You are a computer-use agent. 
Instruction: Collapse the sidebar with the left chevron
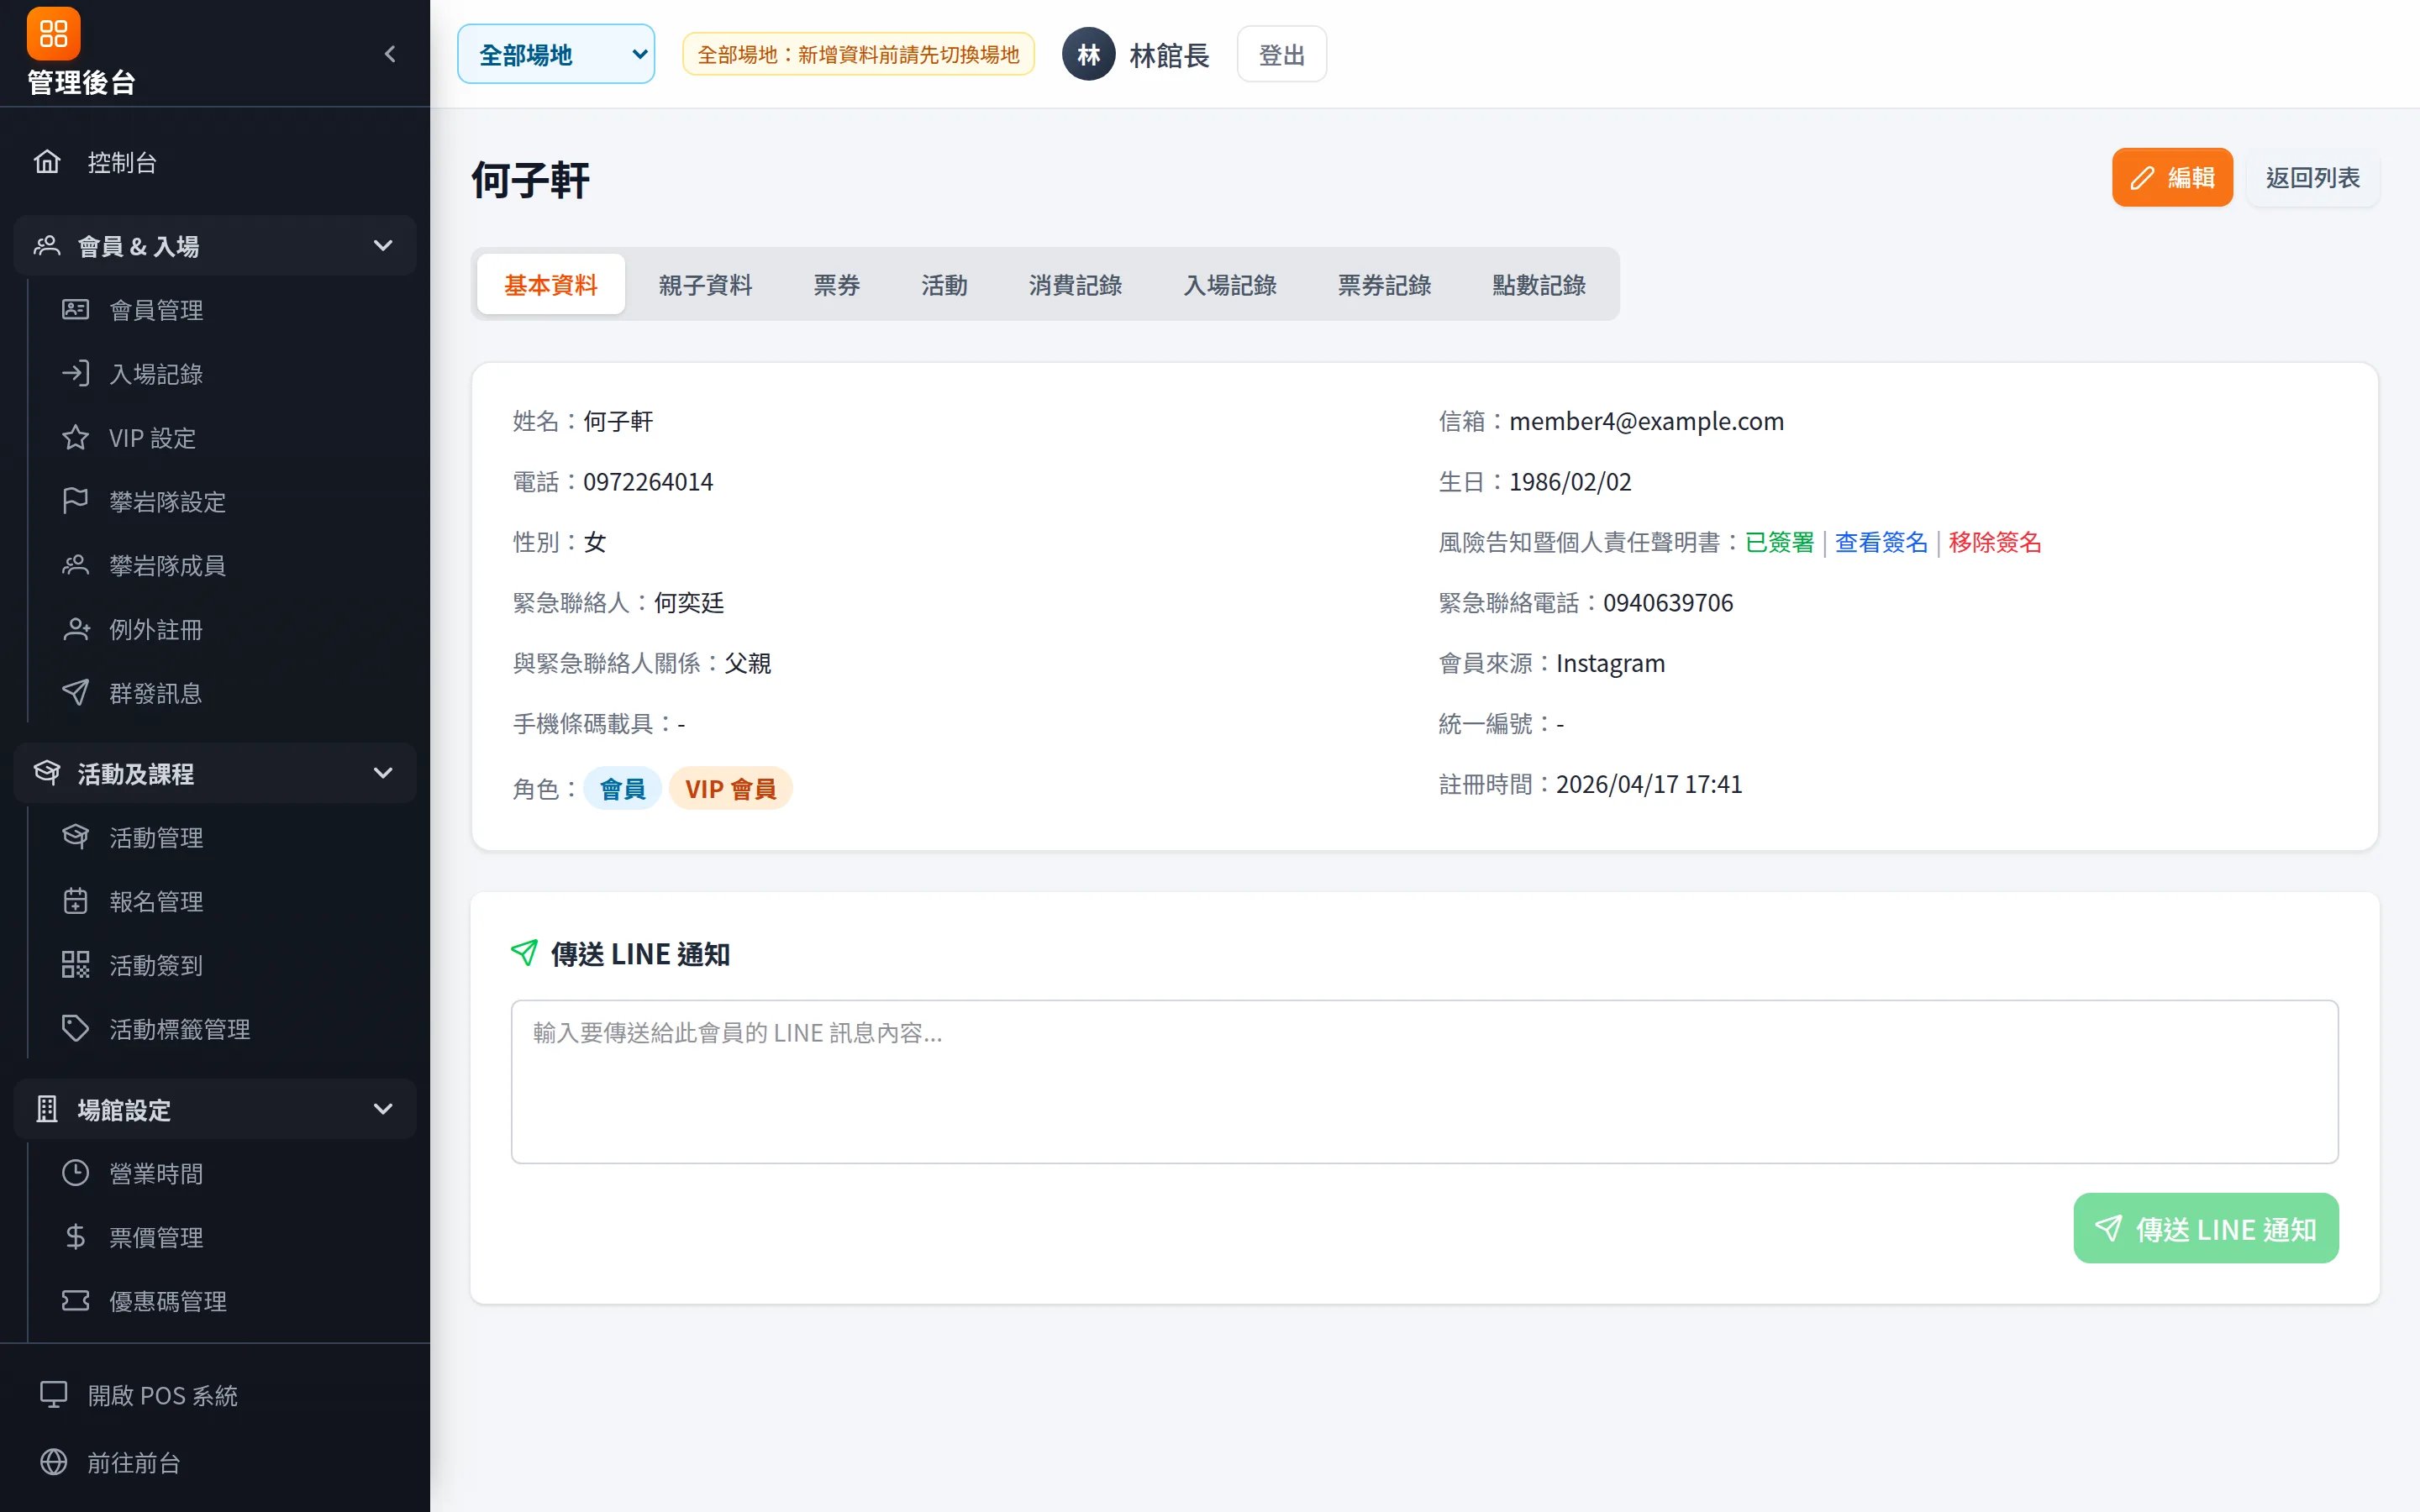(390, 54)
